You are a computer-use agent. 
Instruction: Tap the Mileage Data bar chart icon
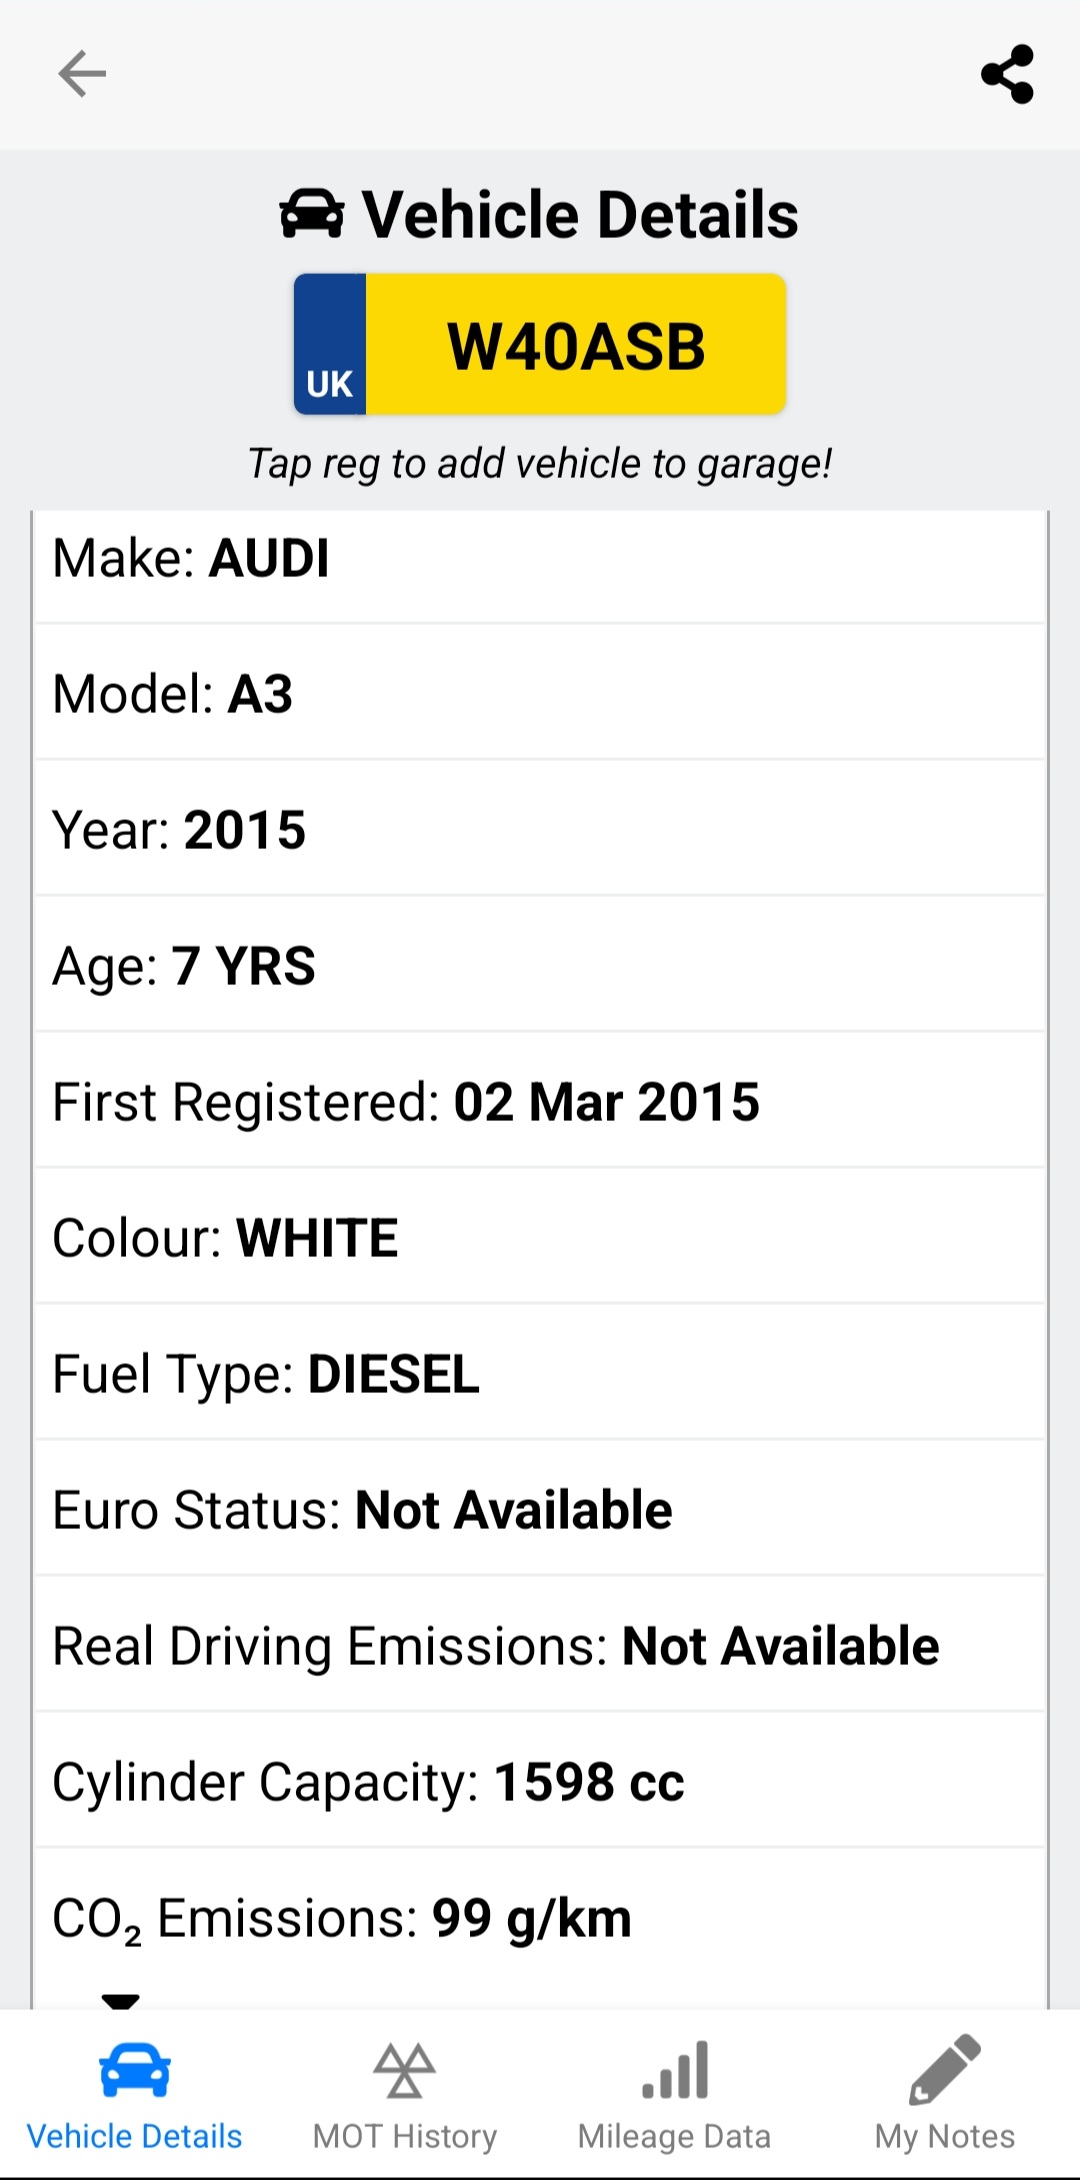click(x=675, y=2070)
